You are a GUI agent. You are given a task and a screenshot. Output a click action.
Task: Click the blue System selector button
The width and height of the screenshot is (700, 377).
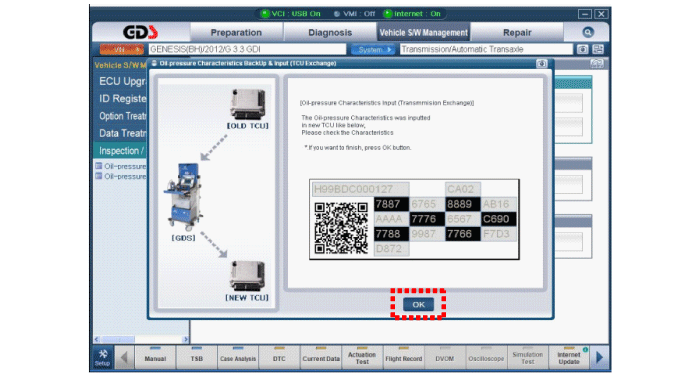pos(372,49)
